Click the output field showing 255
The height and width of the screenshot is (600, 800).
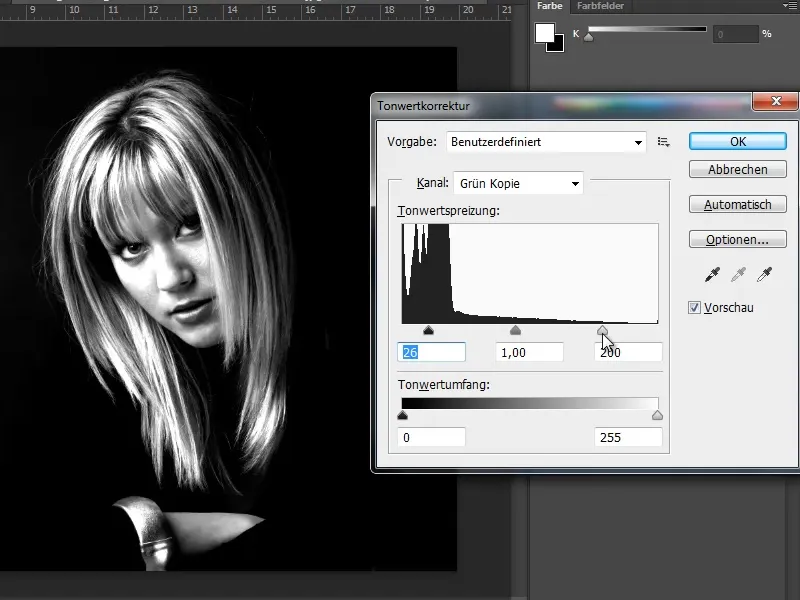(628, 437)
